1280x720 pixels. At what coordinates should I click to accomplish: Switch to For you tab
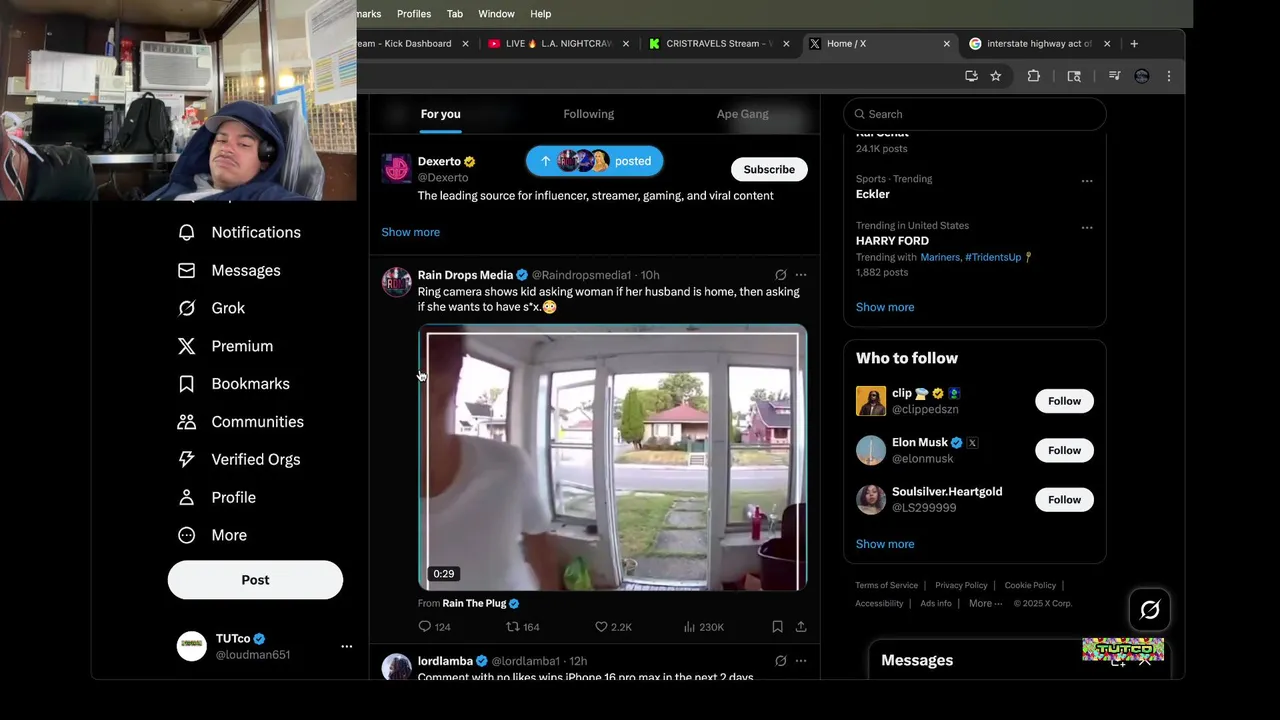[441, 114]
